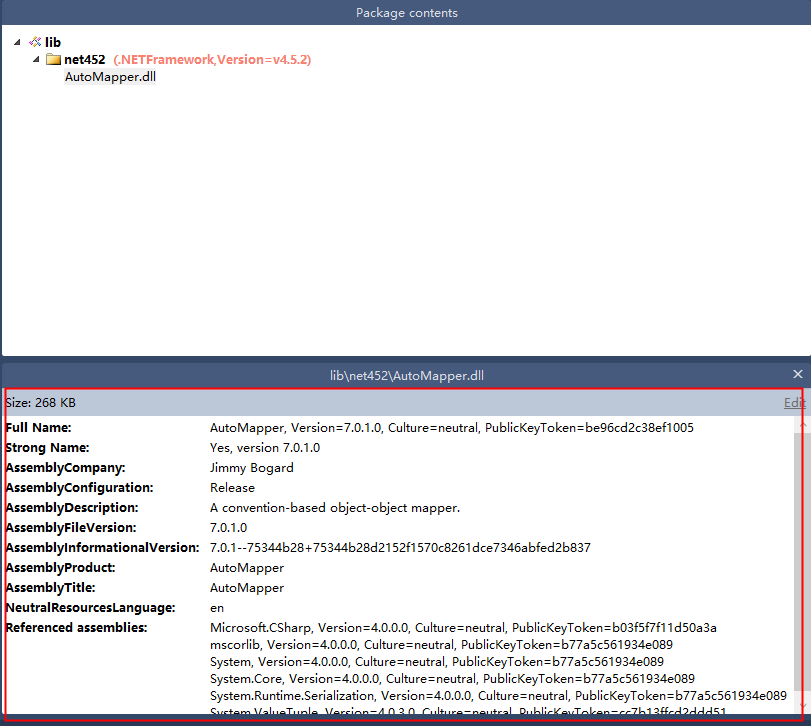811x726 pixels.
Task: Click the 'Referenced assemblies:' label
Action: [x=76, y=628]
